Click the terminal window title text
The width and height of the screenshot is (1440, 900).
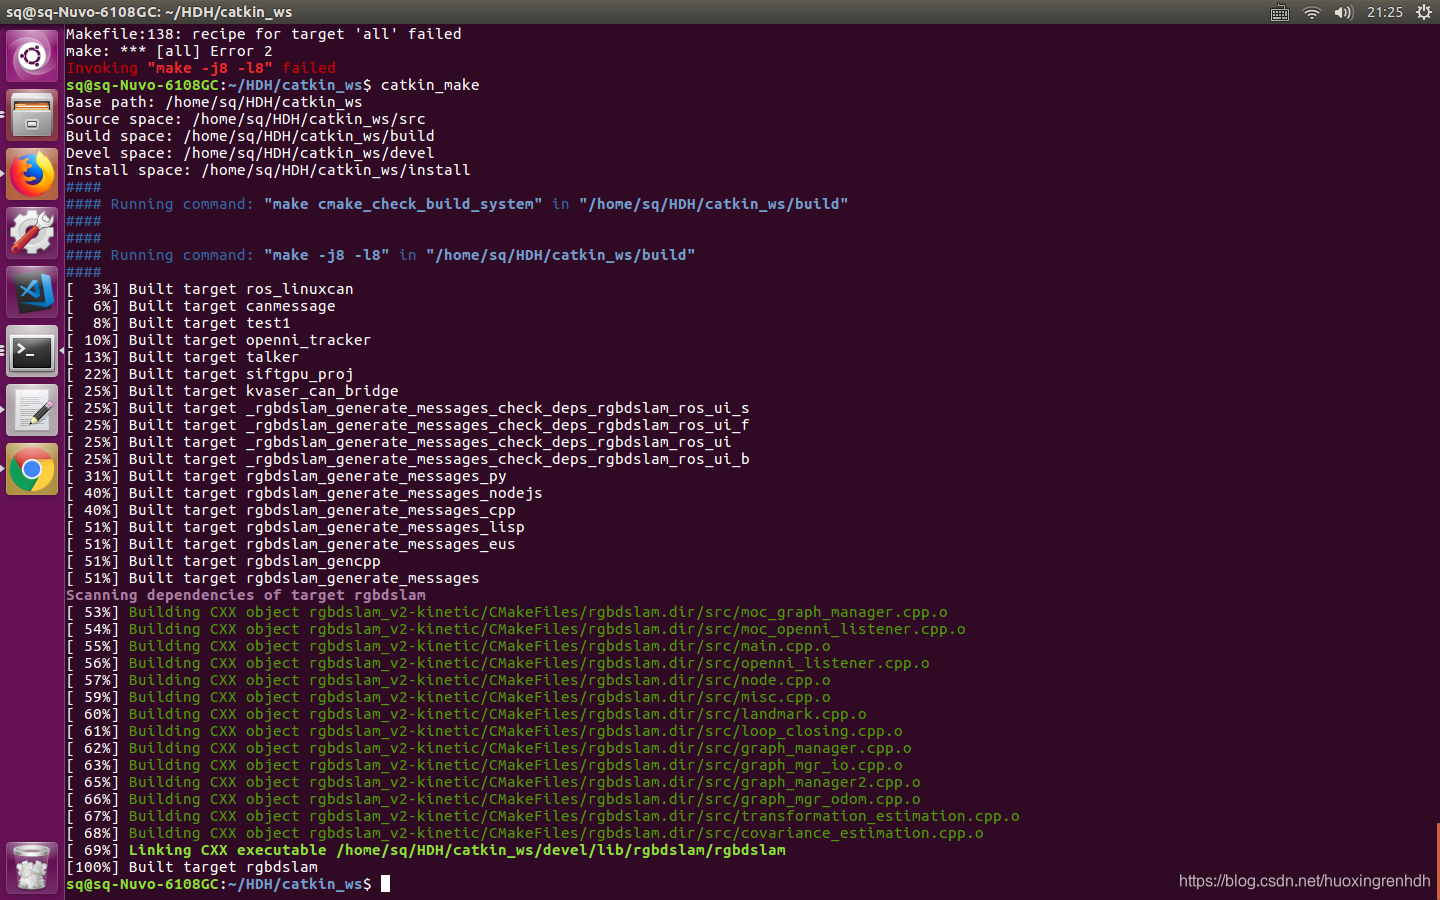point(149,12)
